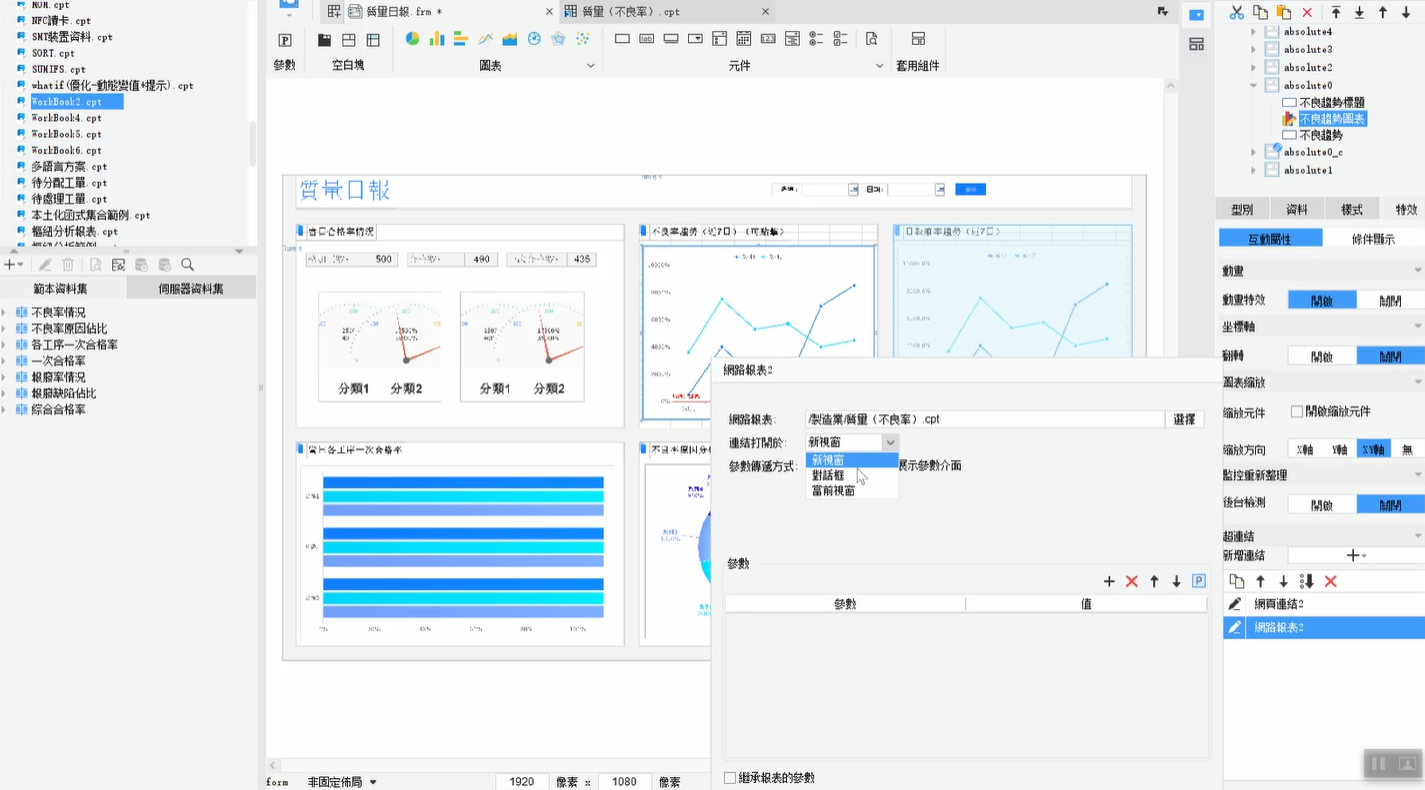
Task: Add the number input widget
Action: click(768, 39)
